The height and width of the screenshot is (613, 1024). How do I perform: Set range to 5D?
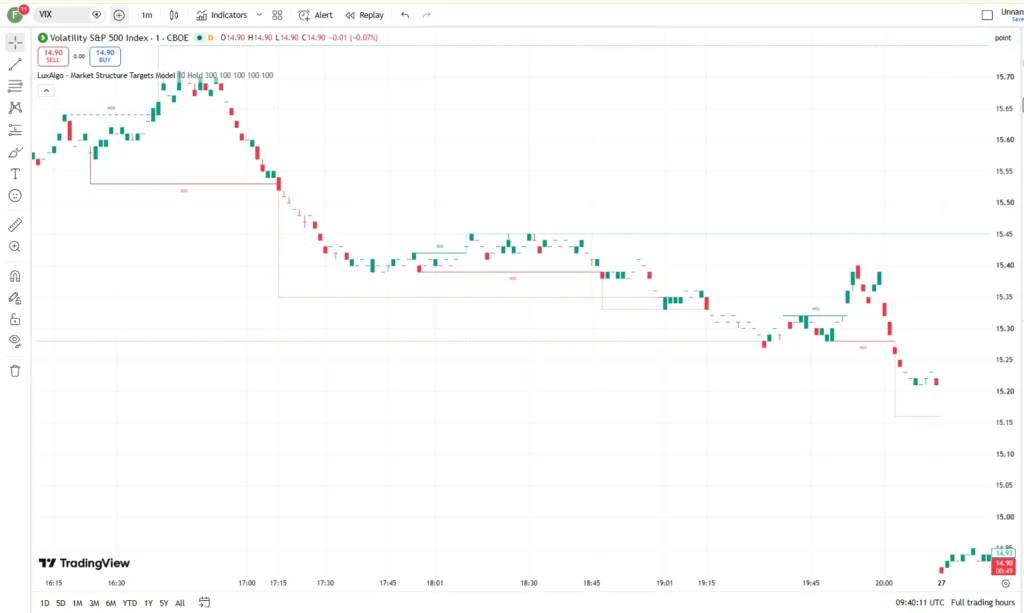[x=61, y=603]
